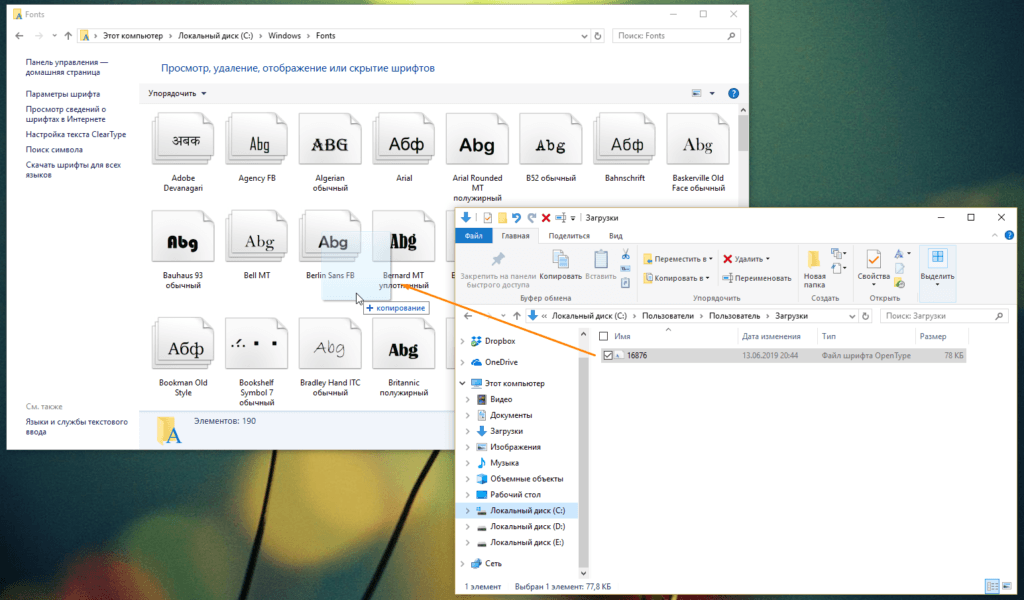Click the blue help icon in Downloads ribbon

[1009, 235]
